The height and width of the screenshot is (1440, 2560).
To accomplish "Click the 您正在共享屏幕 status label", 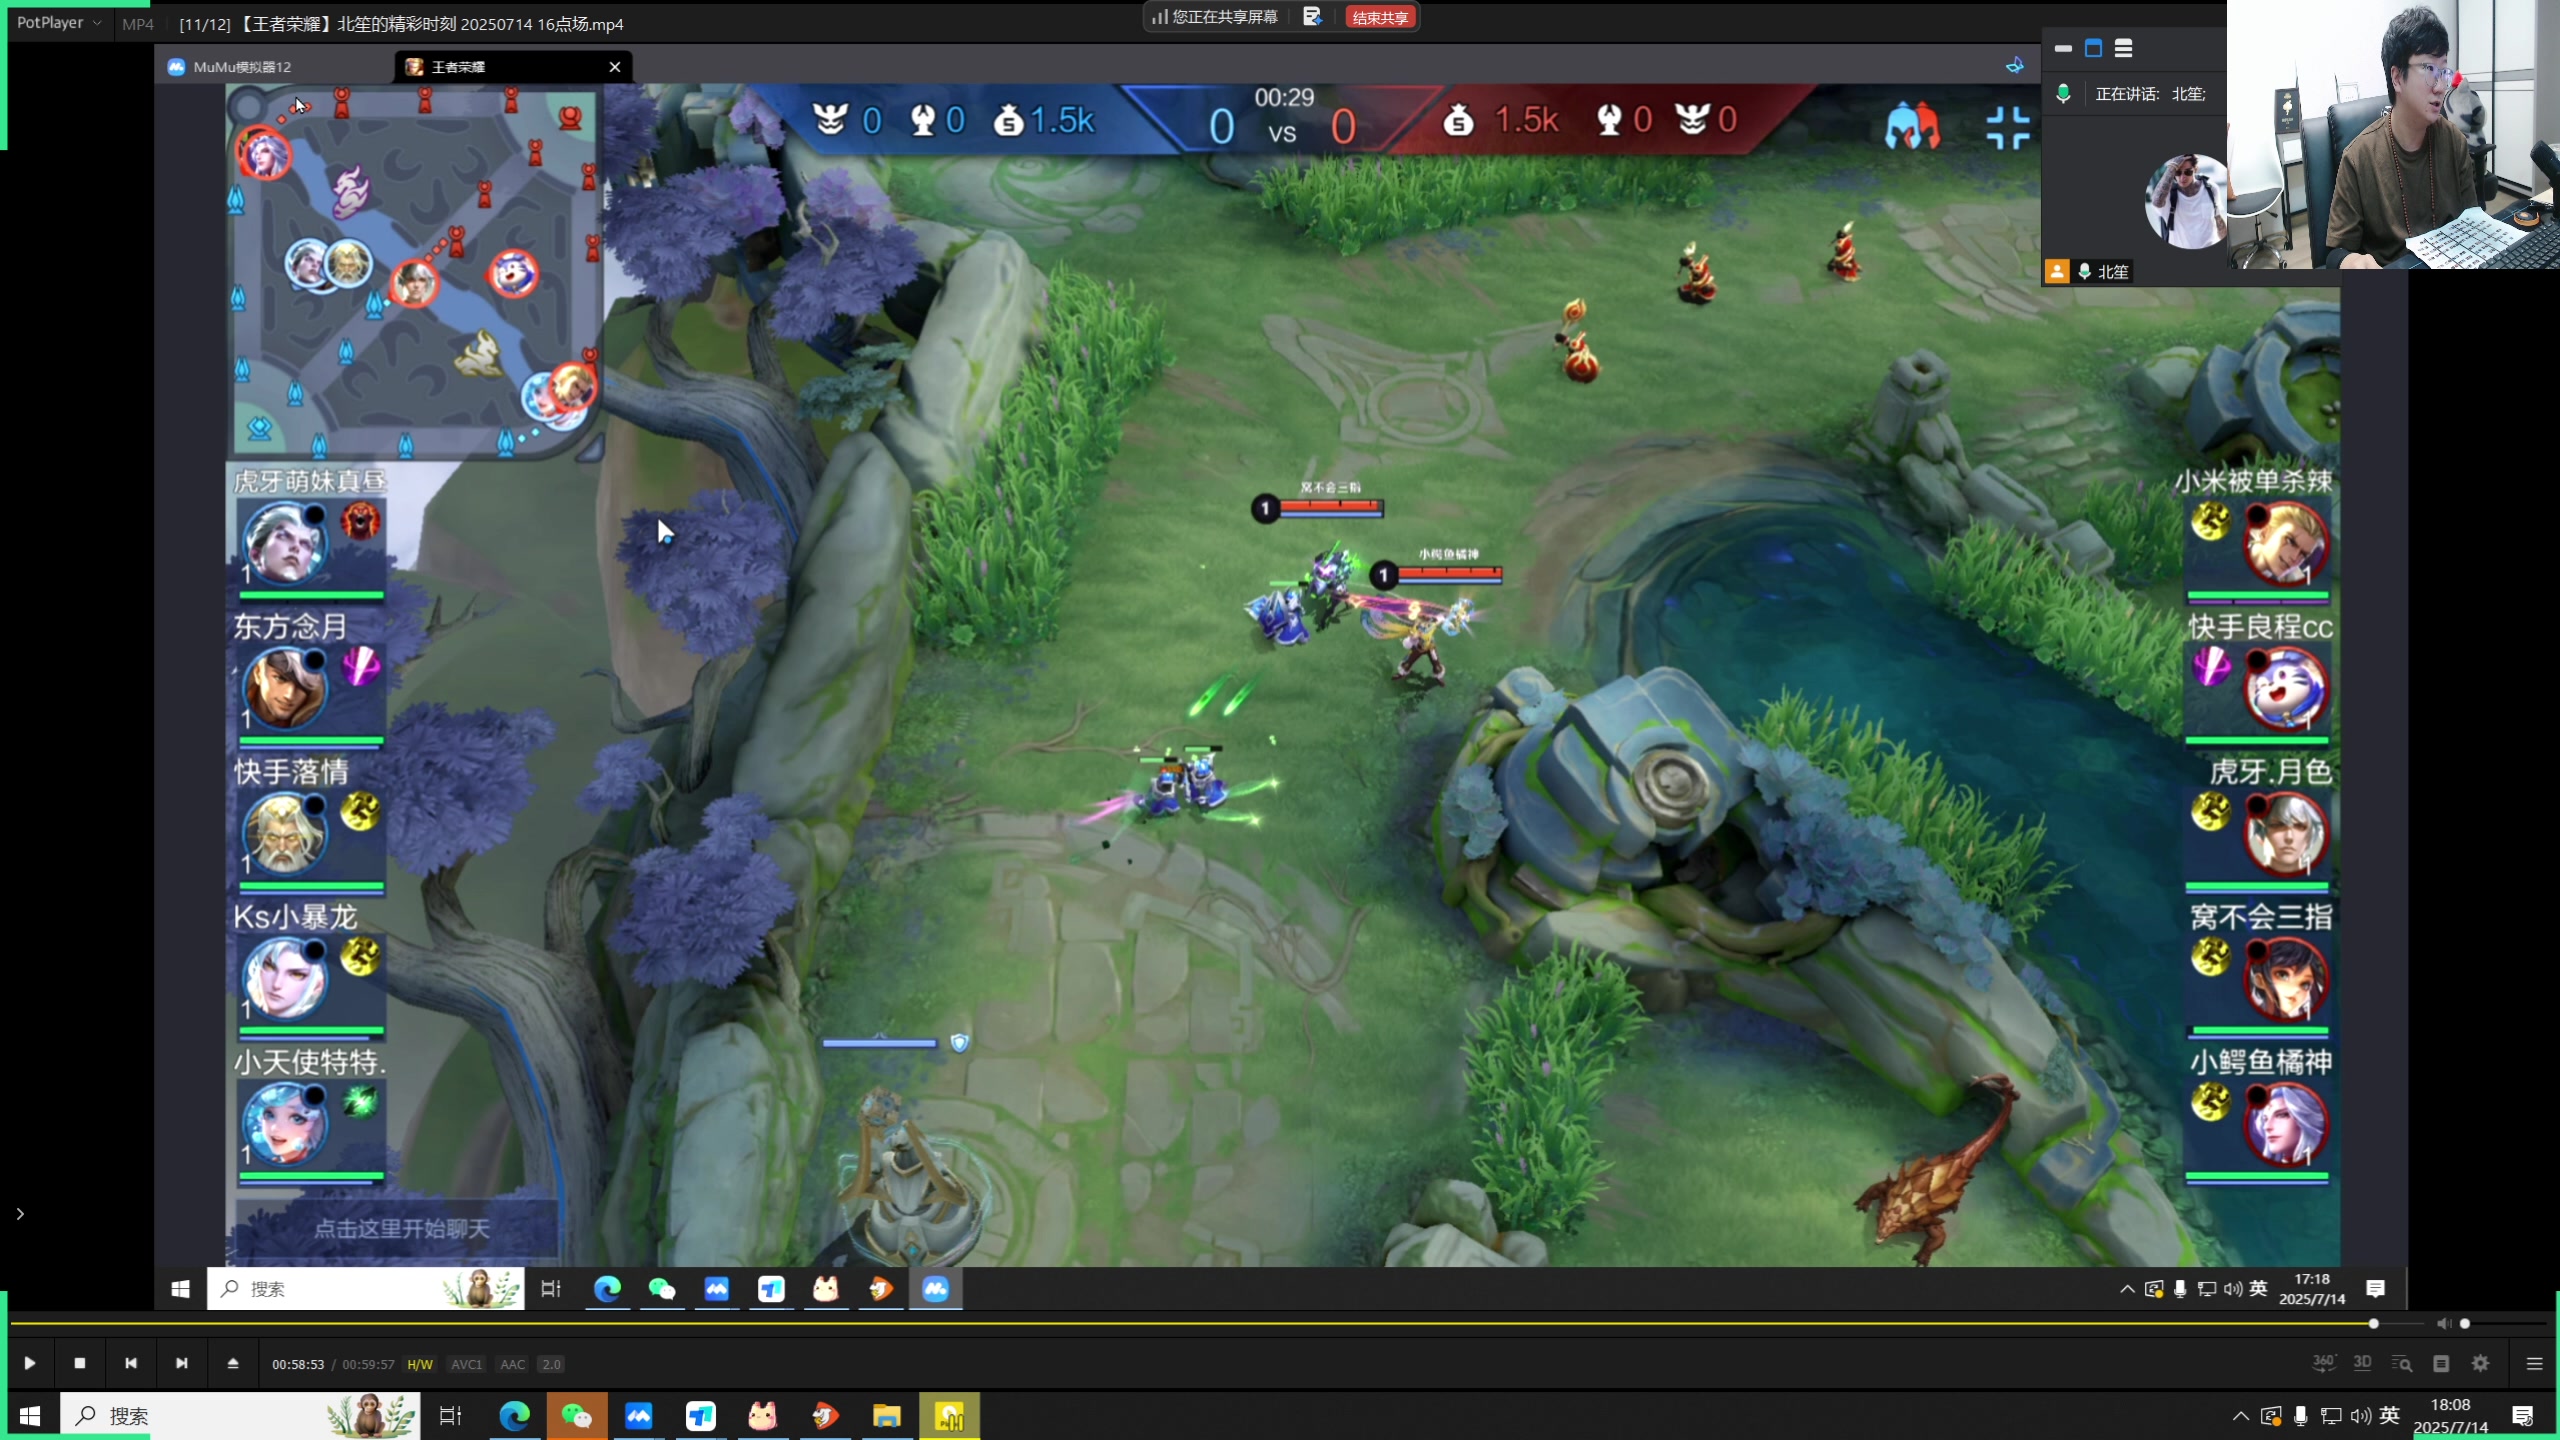I will point(1224,17).
